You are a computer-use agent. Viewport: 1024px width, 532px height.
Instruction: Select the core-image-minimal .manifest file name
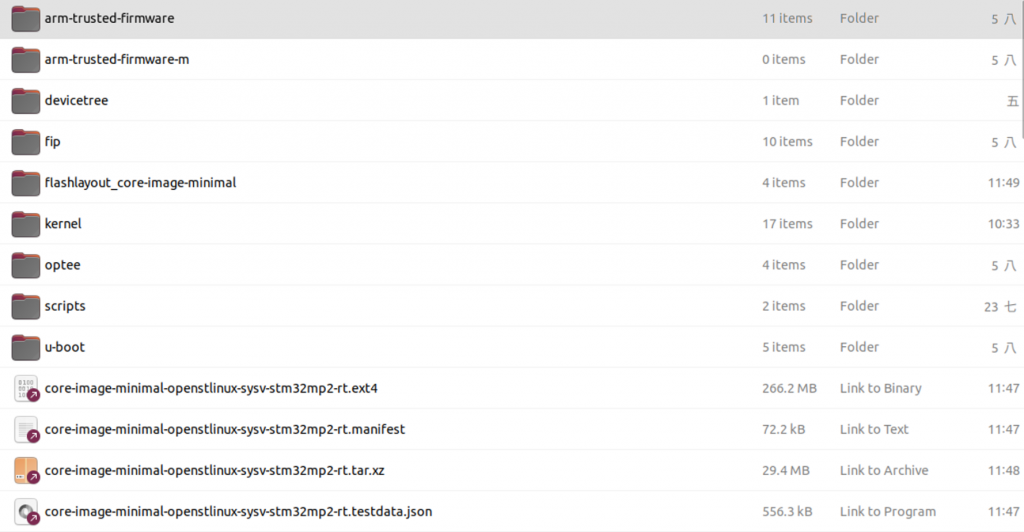click(225, 430)
